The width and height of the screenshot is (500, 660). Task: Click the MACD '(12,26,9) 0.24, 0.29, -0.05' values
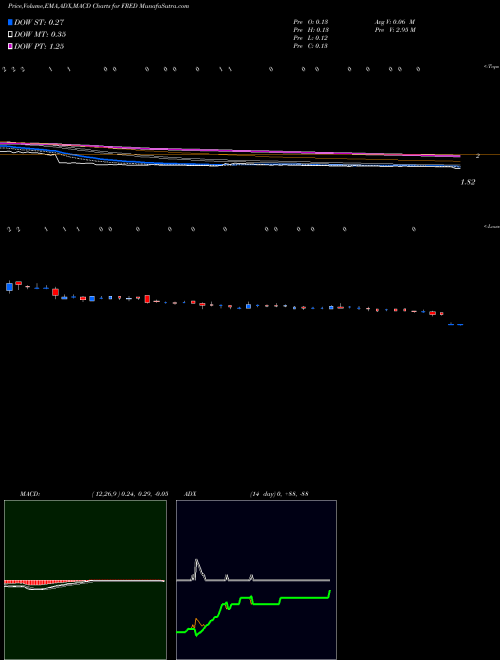[x=130, y=494]
